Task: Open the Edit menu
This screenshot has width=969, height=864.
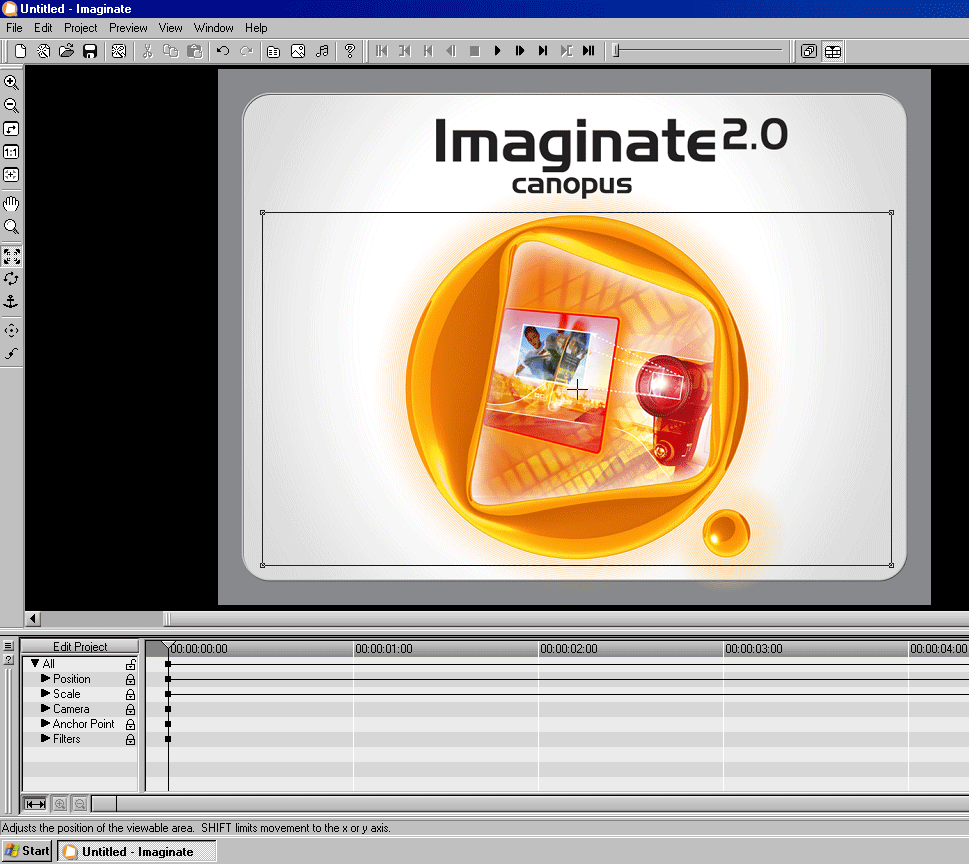Action: click(43, 28)
